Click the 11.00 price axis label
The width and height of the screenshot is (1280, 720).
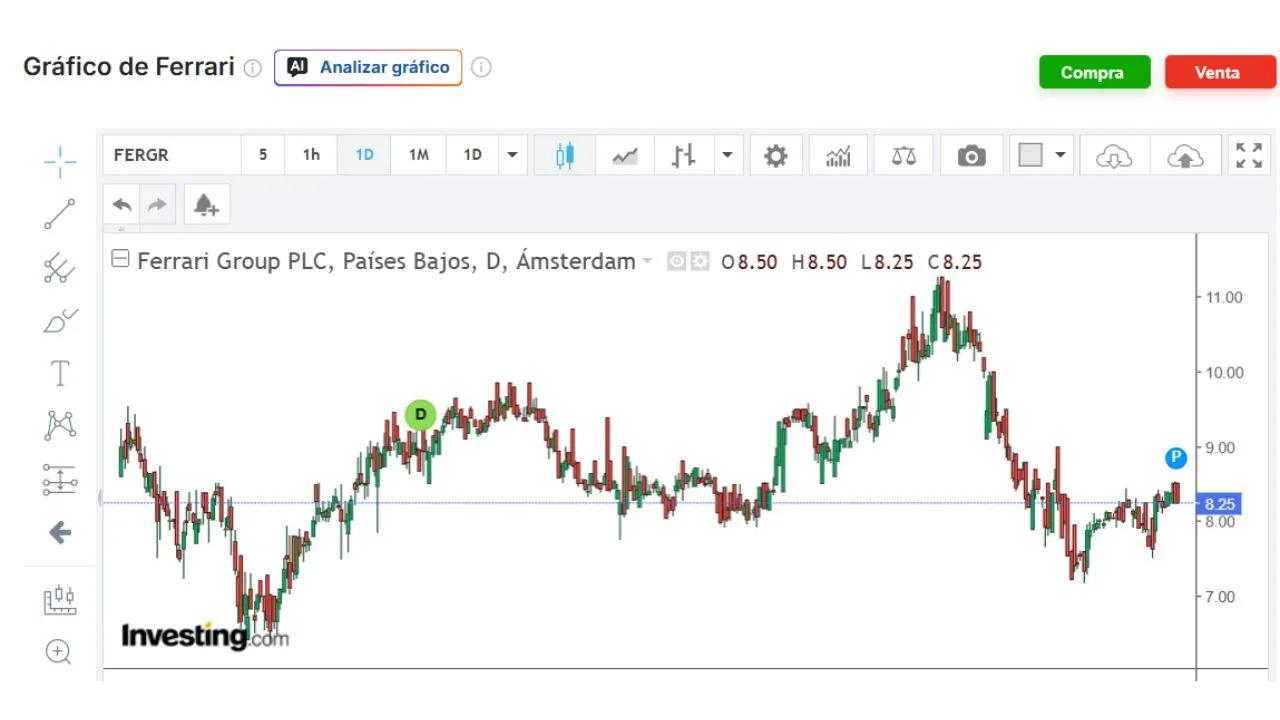(1225, 297)
